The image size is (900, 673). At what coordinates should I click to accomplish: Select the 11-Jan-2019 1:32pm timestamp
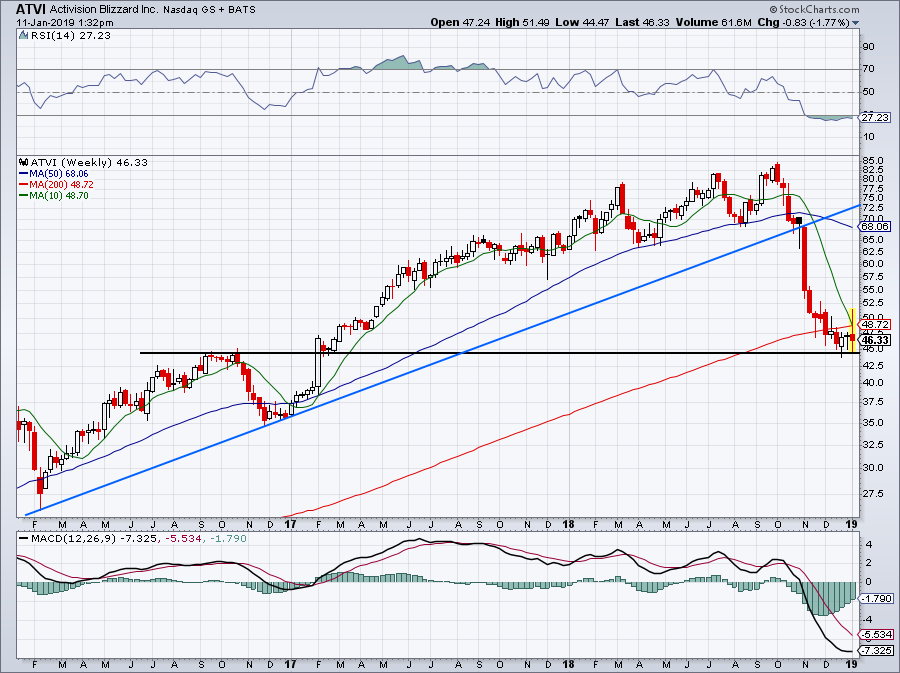64,23
